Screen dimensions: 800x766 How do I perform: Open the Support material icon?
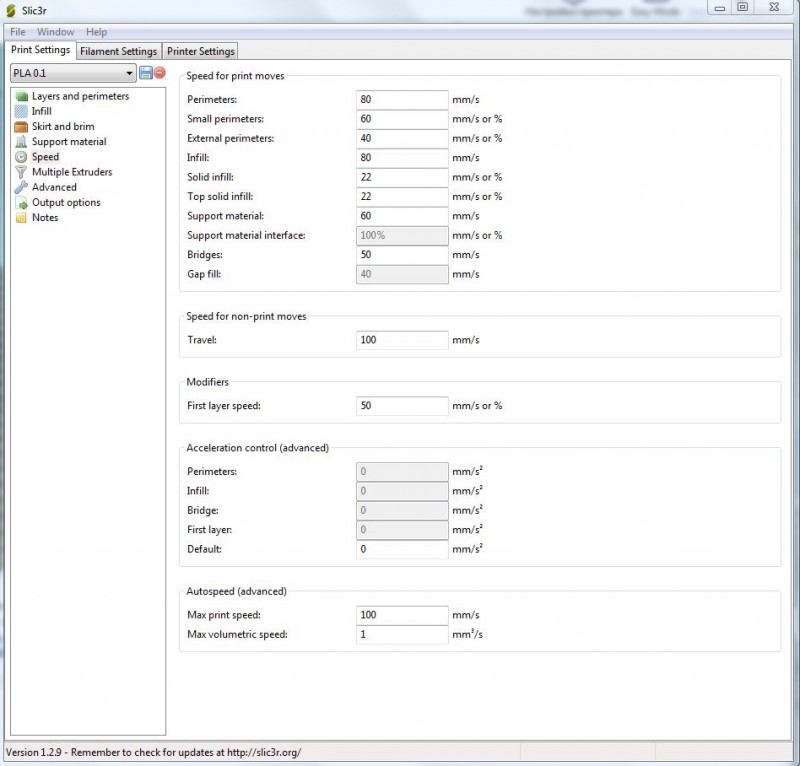[x=22, y=142]
